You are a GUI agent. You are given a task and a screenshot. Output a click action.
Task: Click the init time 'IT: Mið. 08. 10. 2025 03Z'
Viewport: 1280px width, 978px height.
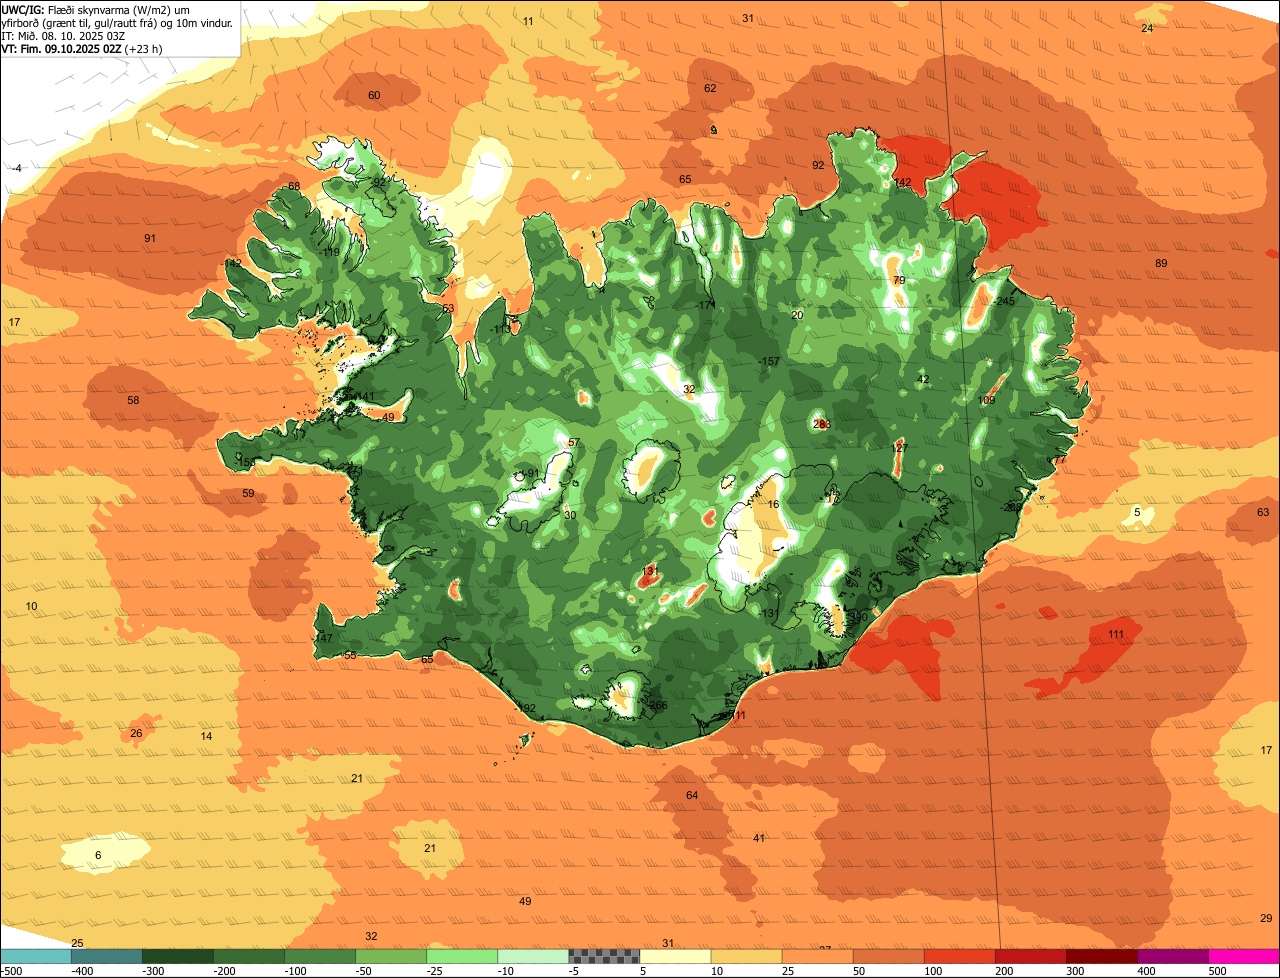click(63, 35)
